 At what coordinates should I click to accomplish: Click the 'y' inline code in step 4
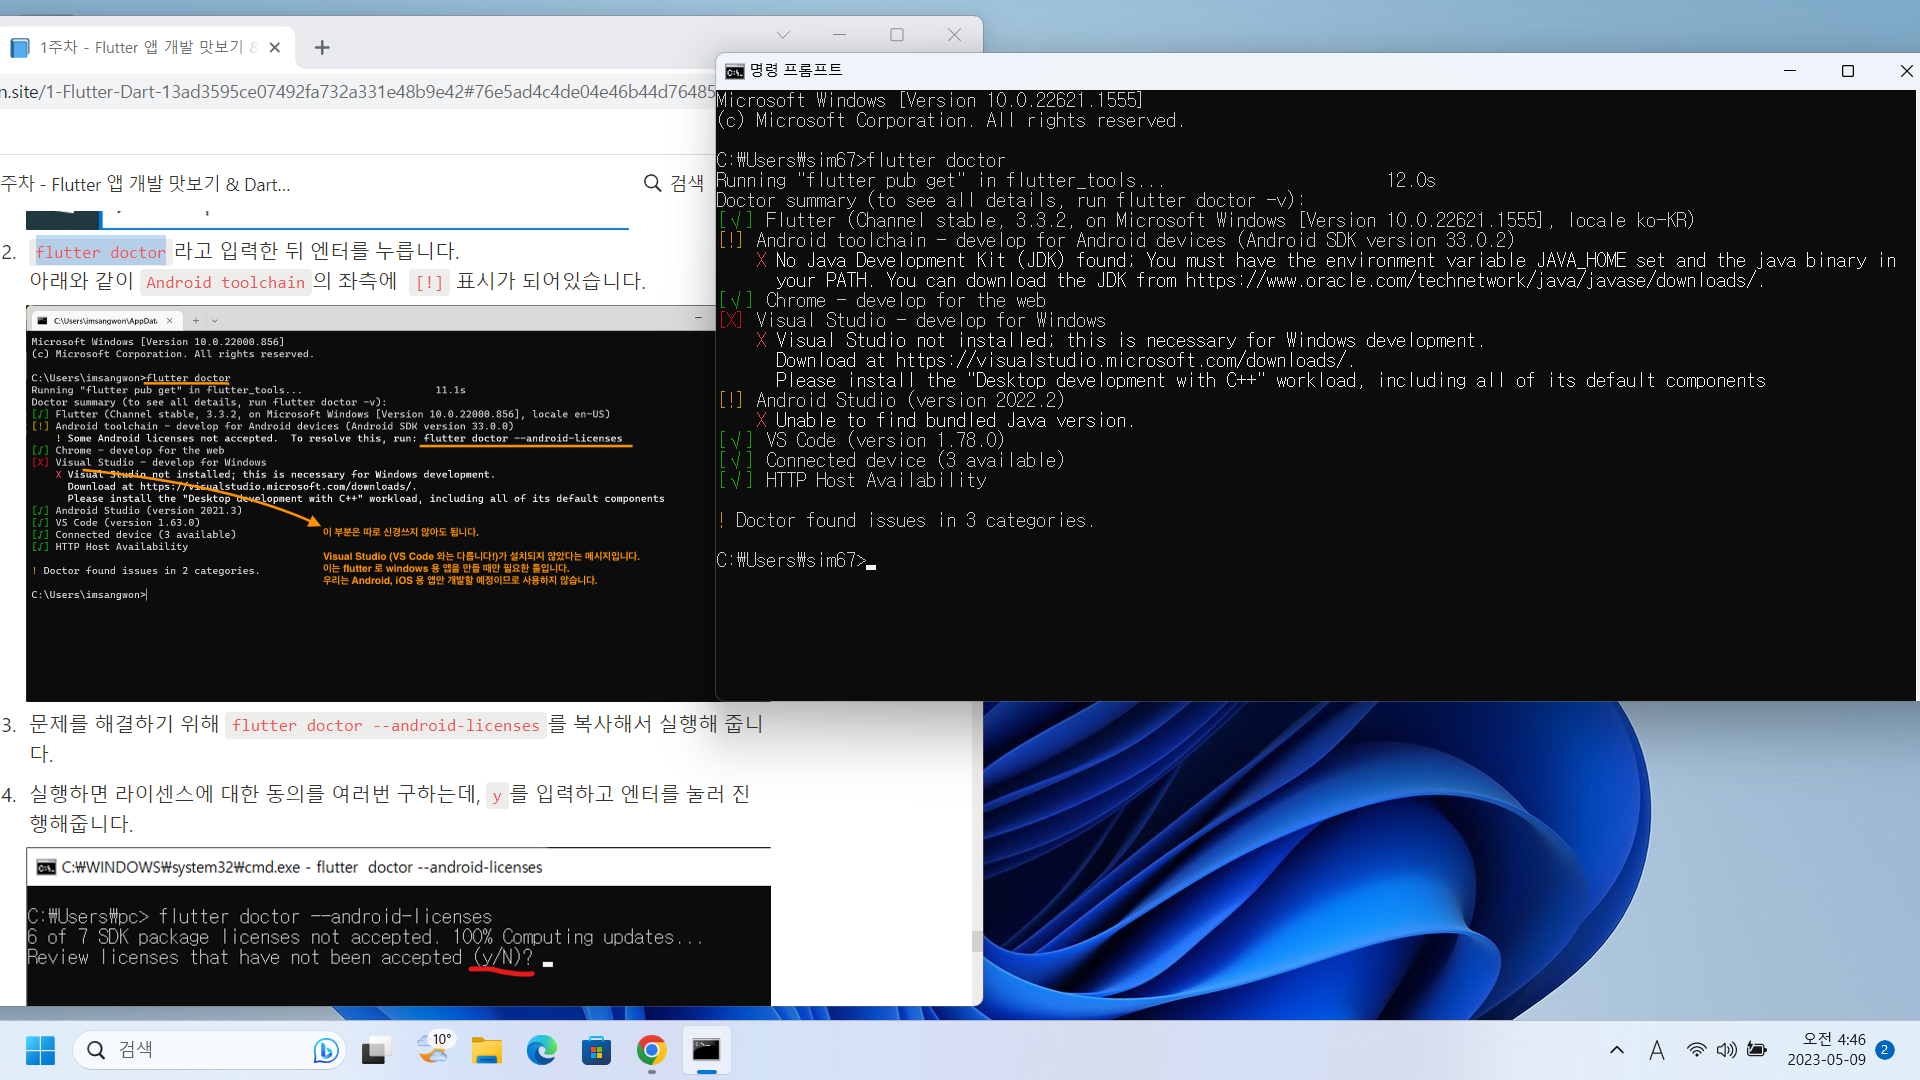497,796
